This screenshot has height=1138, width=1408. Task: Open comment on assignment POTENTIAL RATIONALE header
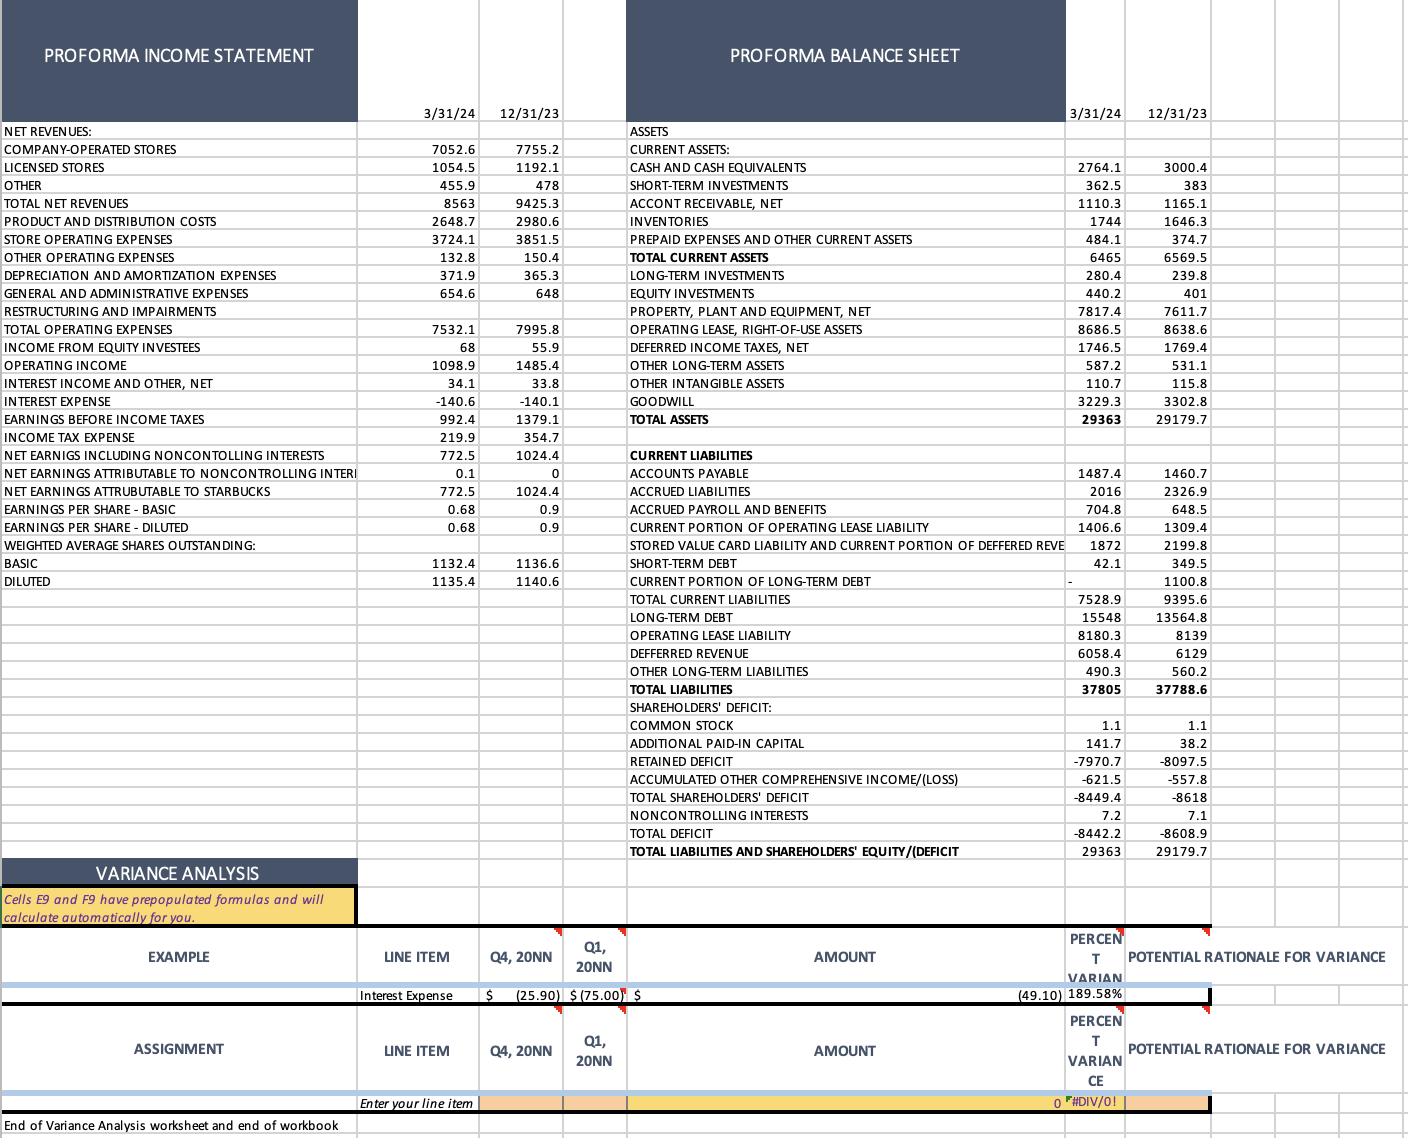pyautogui.click(x=1206, y=1012)
